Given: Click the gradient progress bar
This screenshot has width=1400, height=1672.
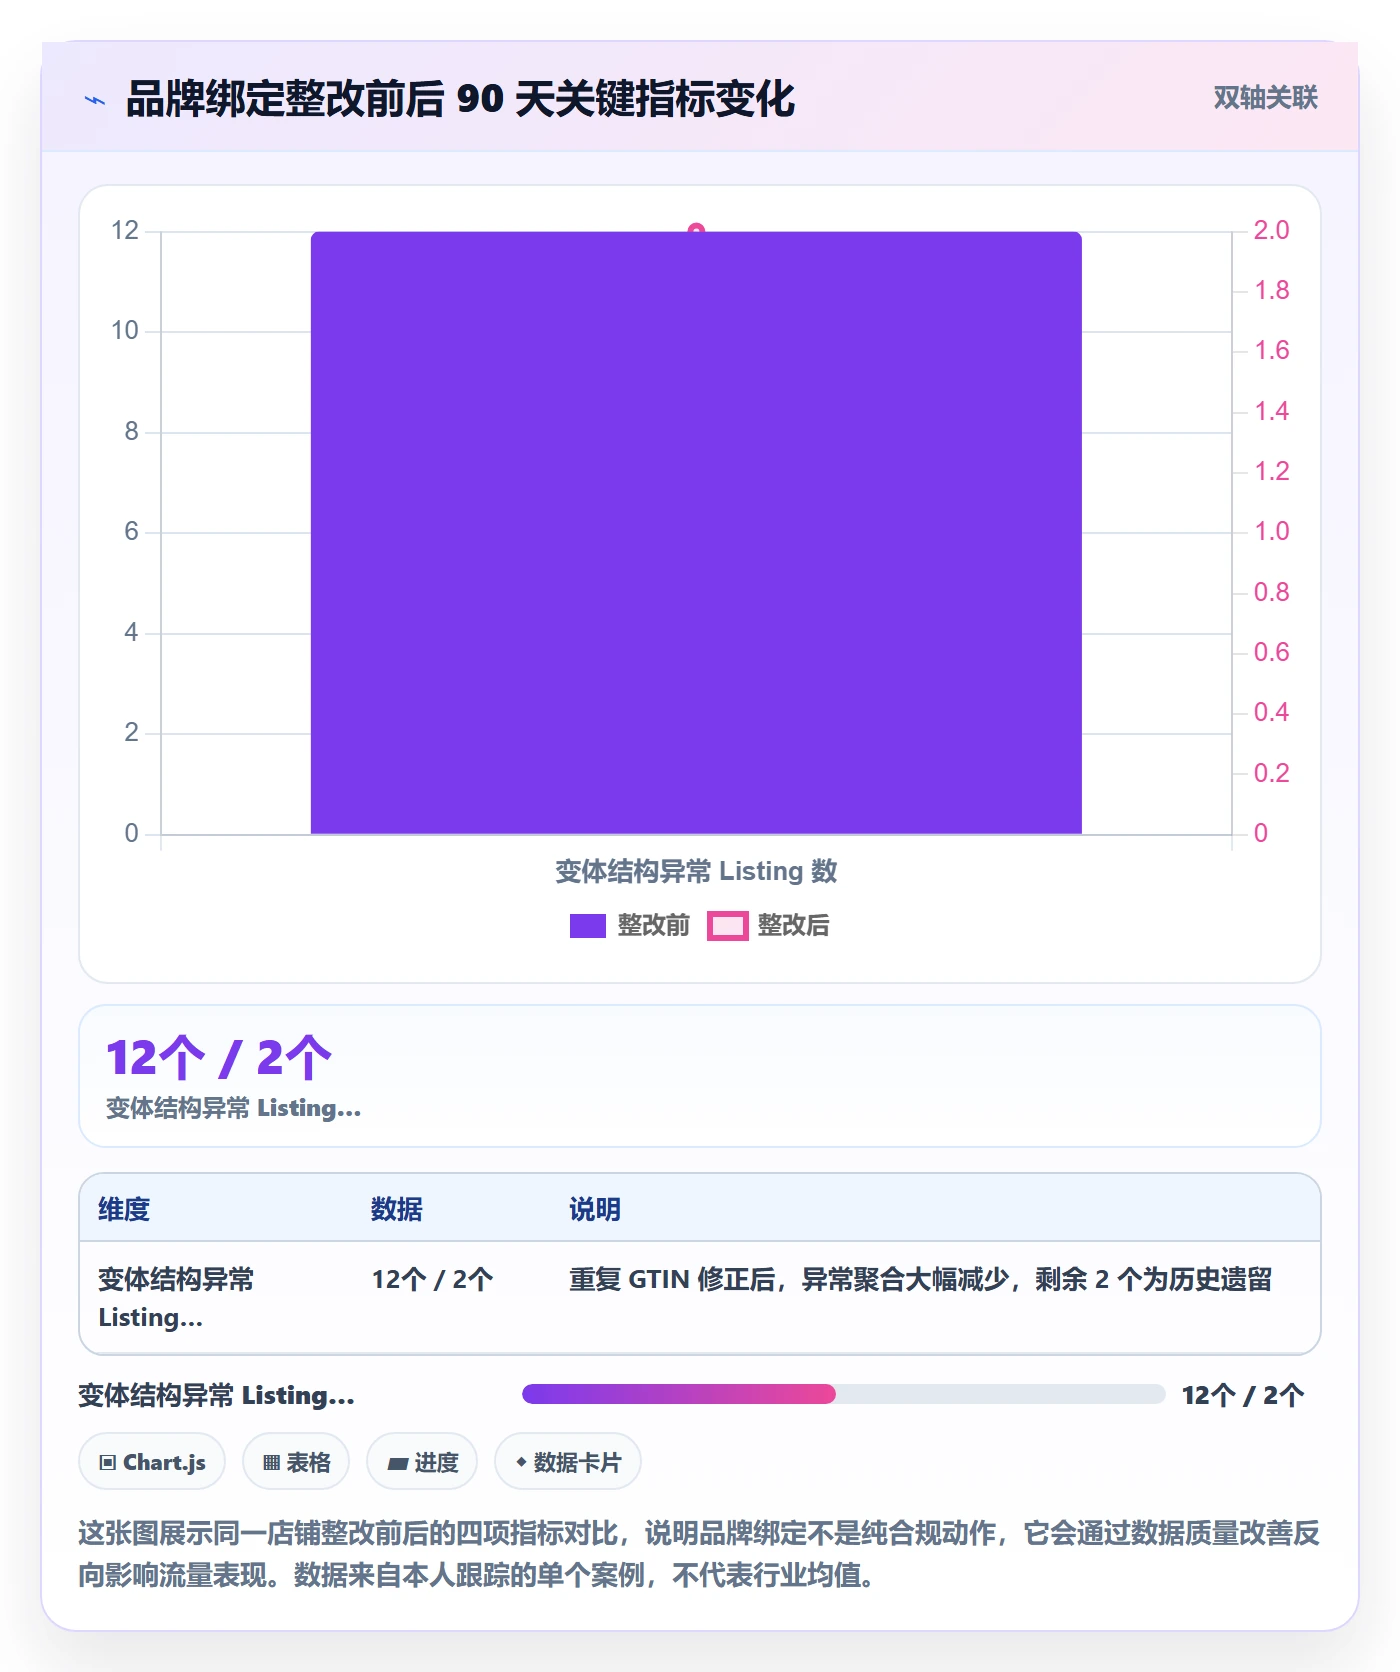Looking at the screenshot, I should click(843, 1394).
